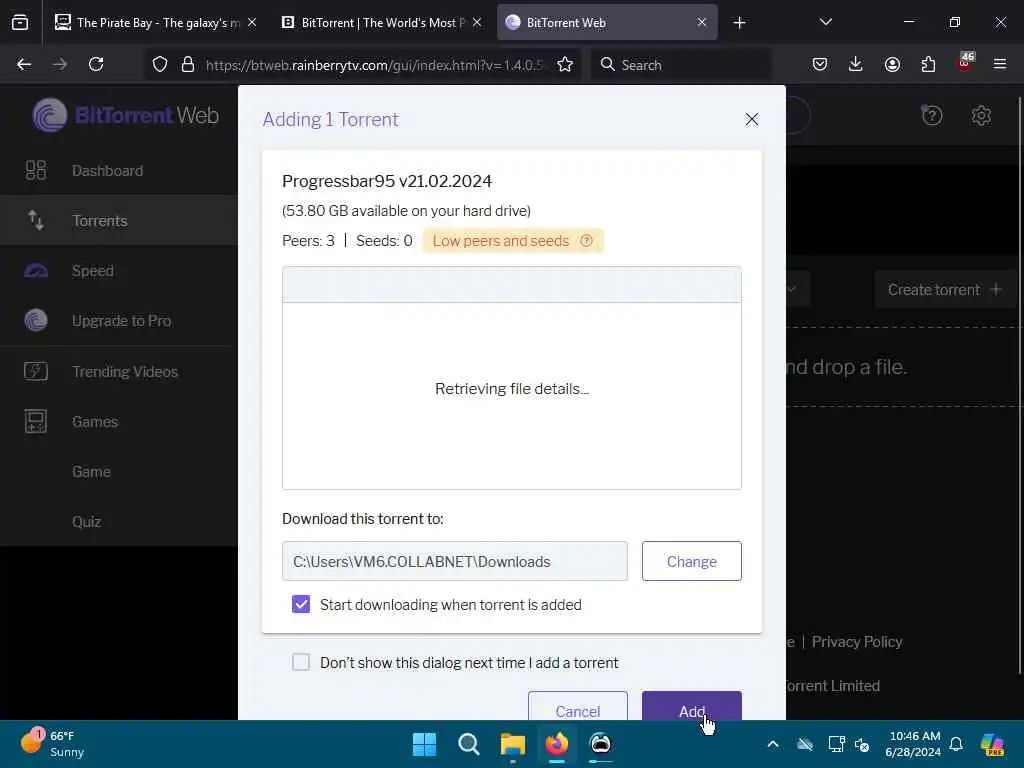Image resolution: width=1024 pixels, height=768 pixels.
Task: Show hidden system tray icons
Action: [773, 744]
